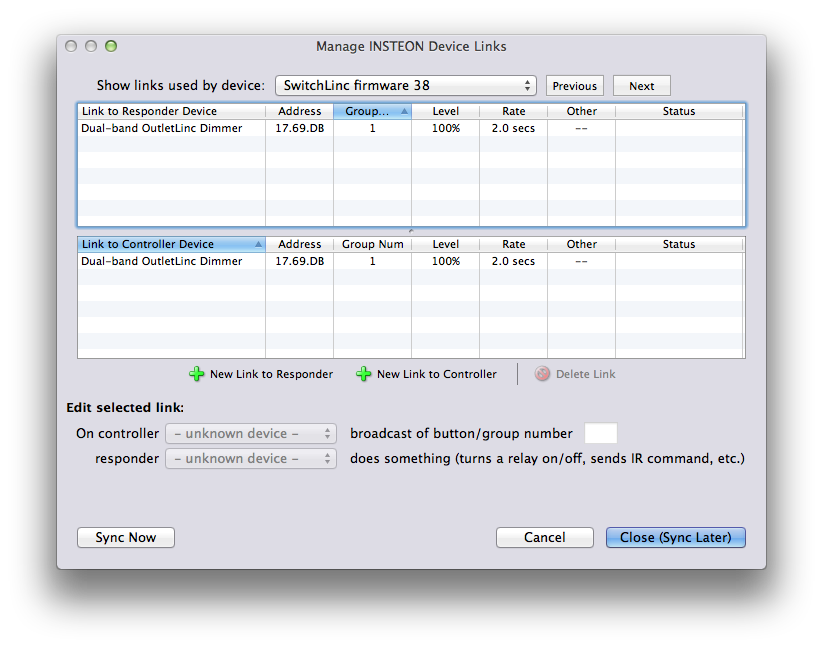Open the SwitchLinc firmware 38 device dropdown
The height and width of the screenshot is (648, 823).
pyautogui.click(x=405, y=86)
